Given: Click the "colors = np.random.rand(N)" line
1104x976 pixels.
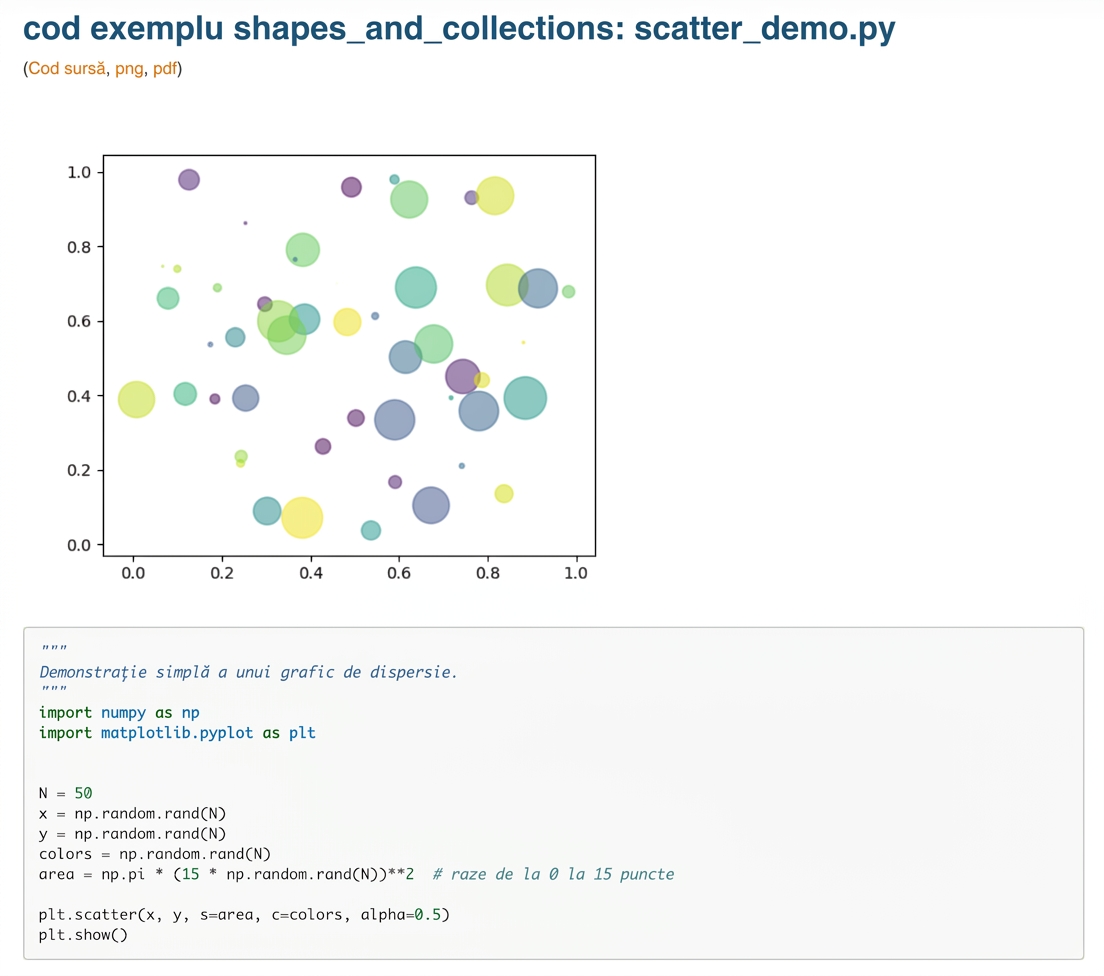Looking at the screenshot, I should 155,854.
